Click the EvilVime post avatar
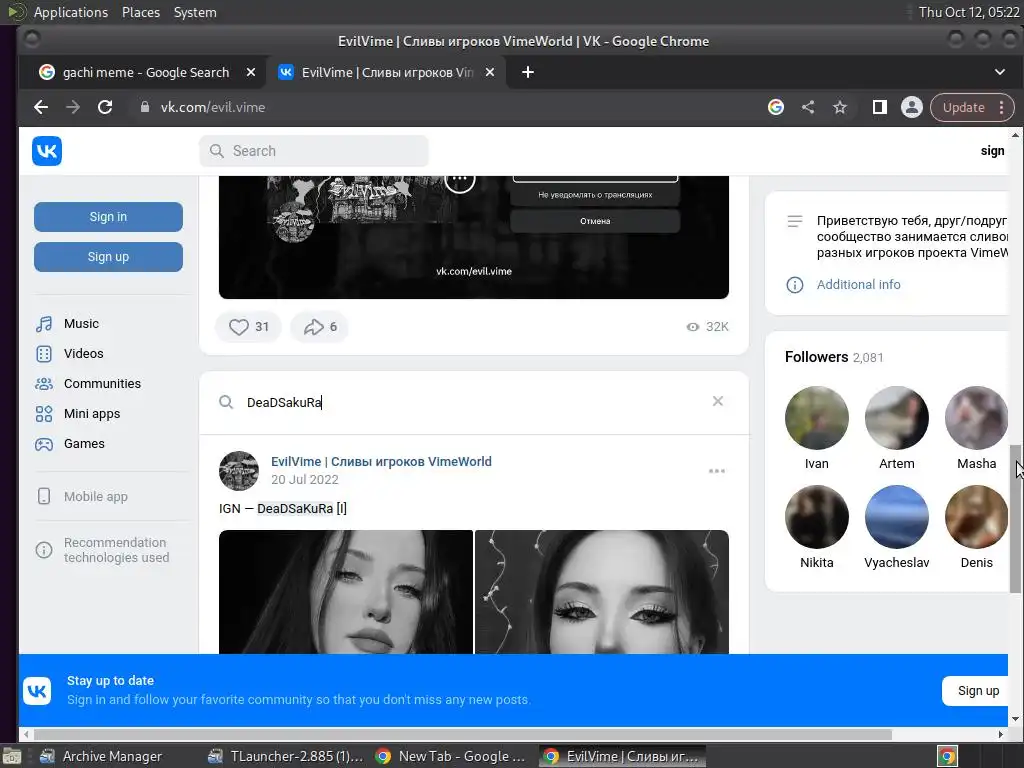Image resolution: width=1024 pixels, height=768 pixels. coord(239,471)
